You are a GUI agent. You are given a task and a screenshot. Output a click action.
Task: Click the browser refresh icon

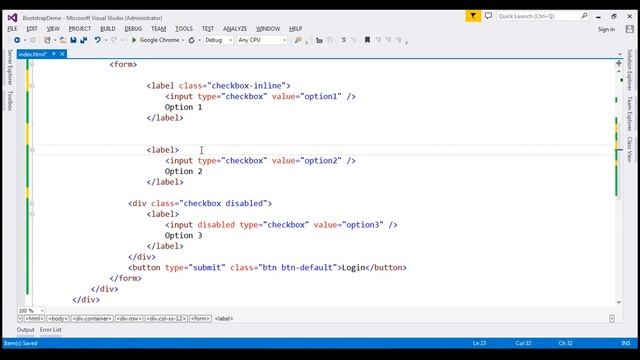tap(191, 40)
